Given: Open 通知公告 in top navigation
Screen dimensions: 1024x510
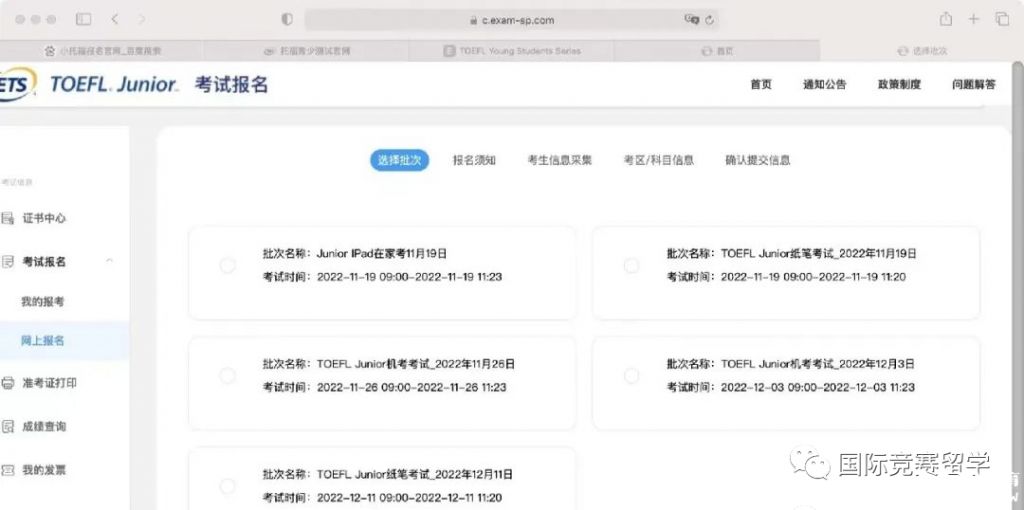Looking at the screenshot, I should point(824,84).
